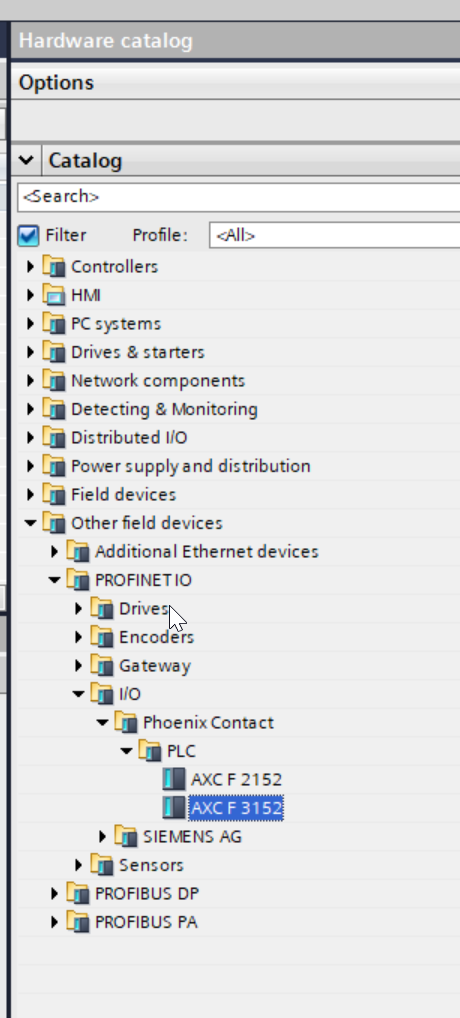Click the HMI folder icon

[54, 295]
